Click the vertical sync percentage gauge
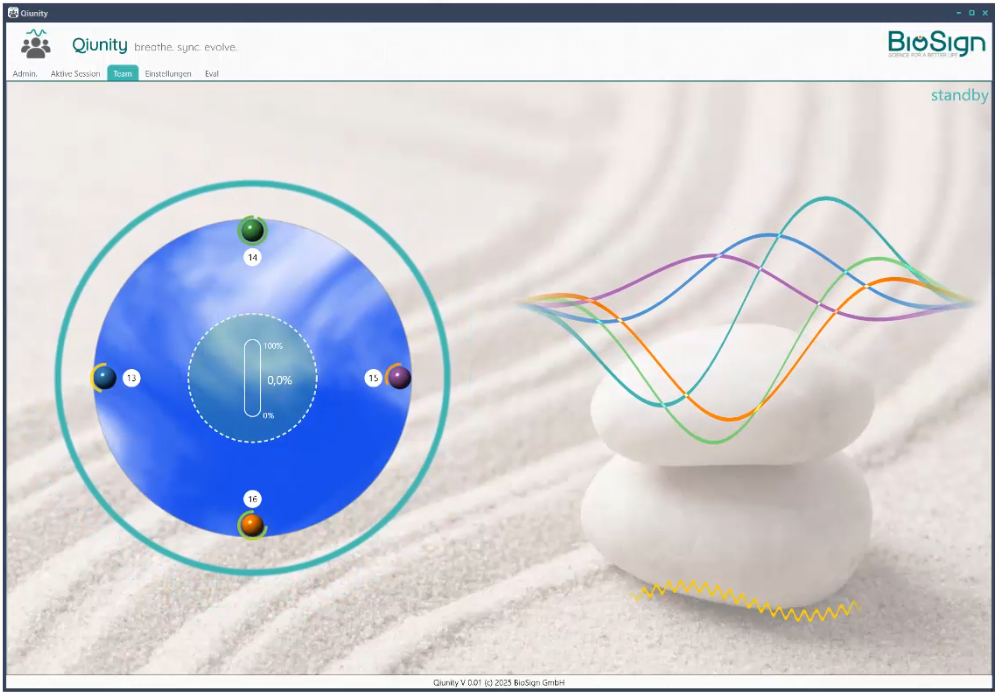999x694 pixels. coord(252,378)
